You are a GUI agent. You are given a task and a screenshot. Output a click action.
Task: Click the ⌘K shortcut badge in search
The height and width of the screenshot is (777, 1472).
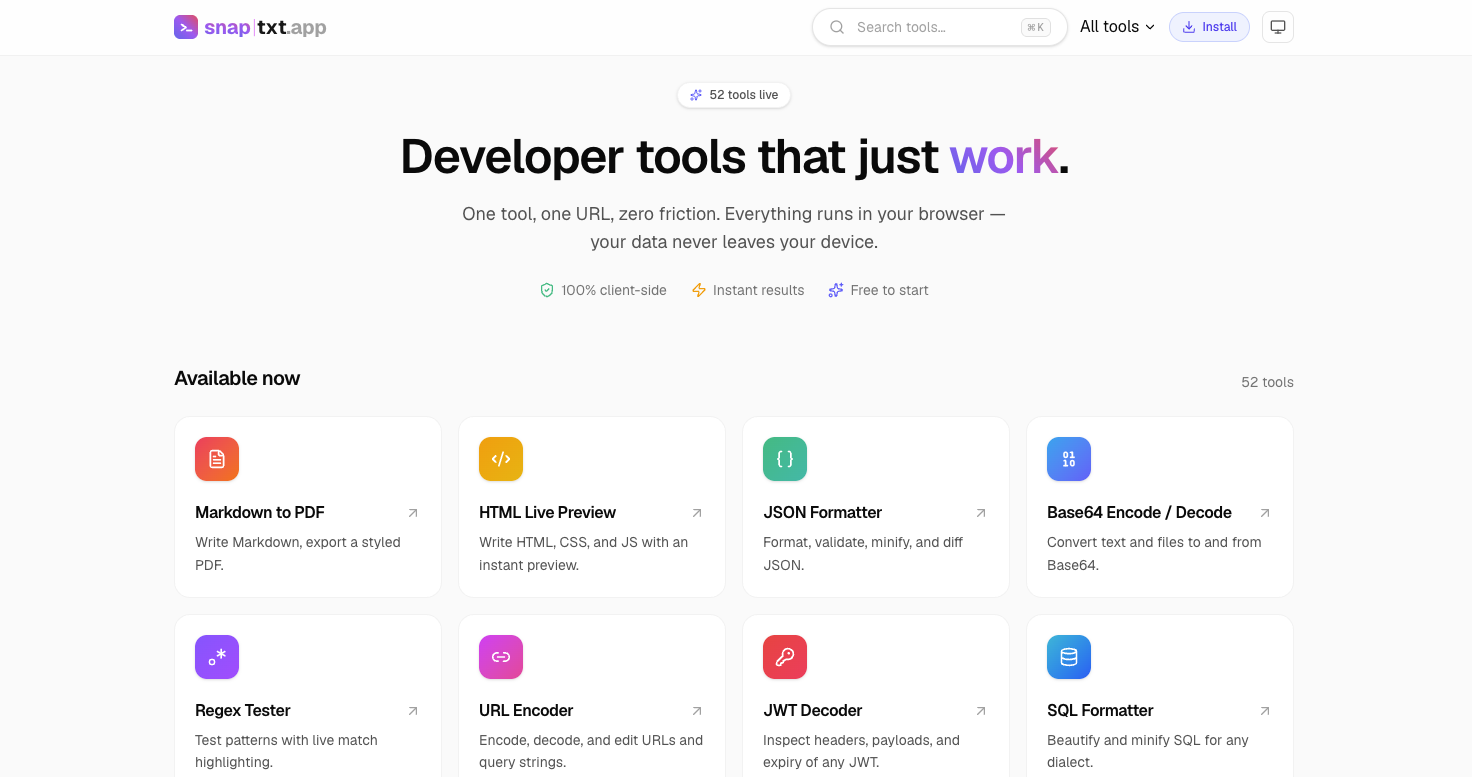pyautogui.click(x=1035, y=27)
